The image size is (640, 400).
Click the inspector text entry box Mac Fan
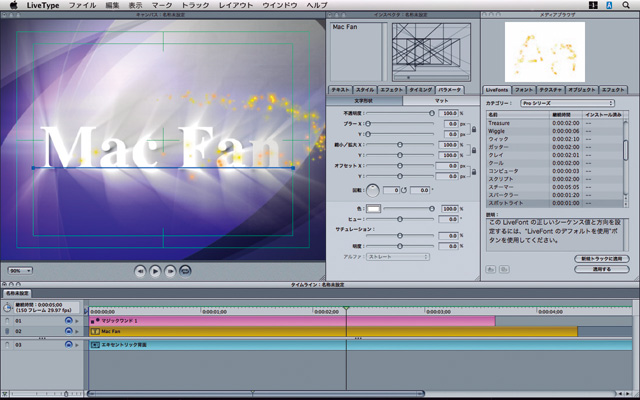pos(356,52)
